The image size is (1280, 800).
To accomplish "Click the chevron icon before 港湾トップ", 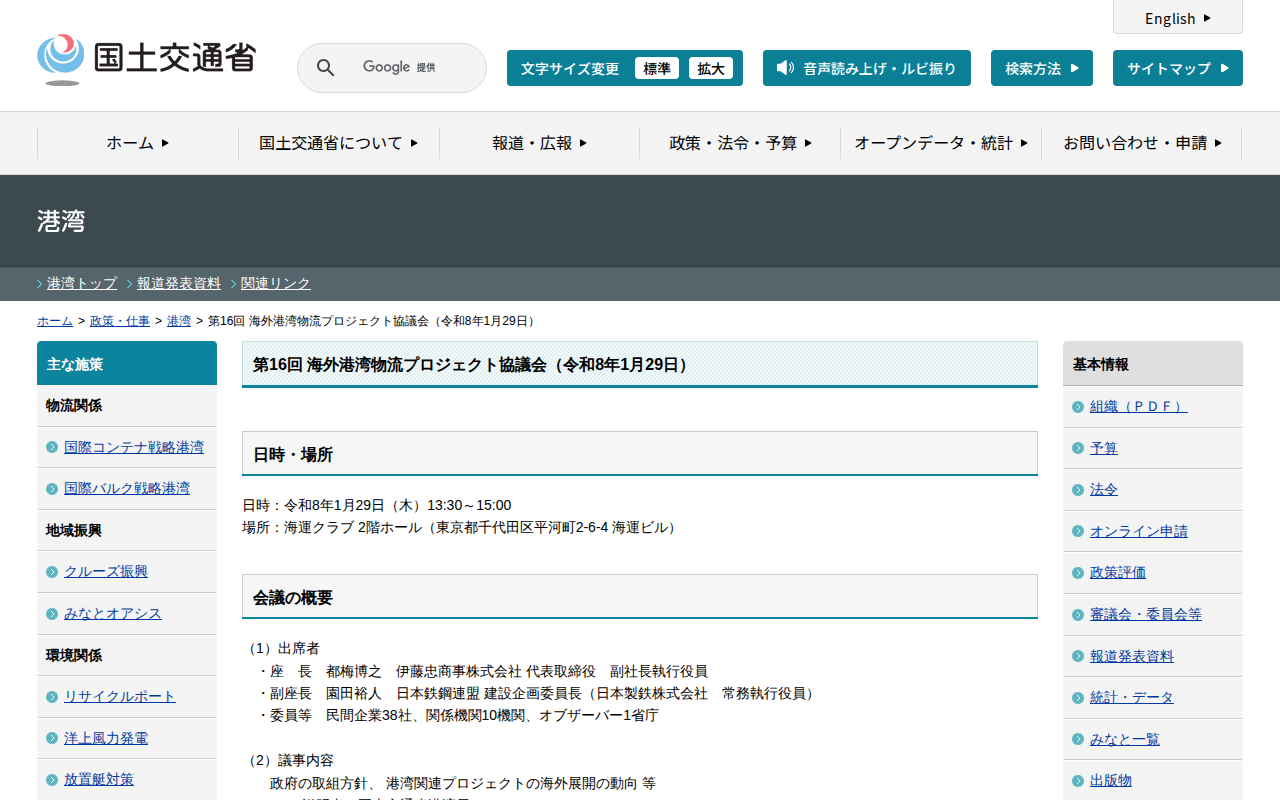I will 40,284.
